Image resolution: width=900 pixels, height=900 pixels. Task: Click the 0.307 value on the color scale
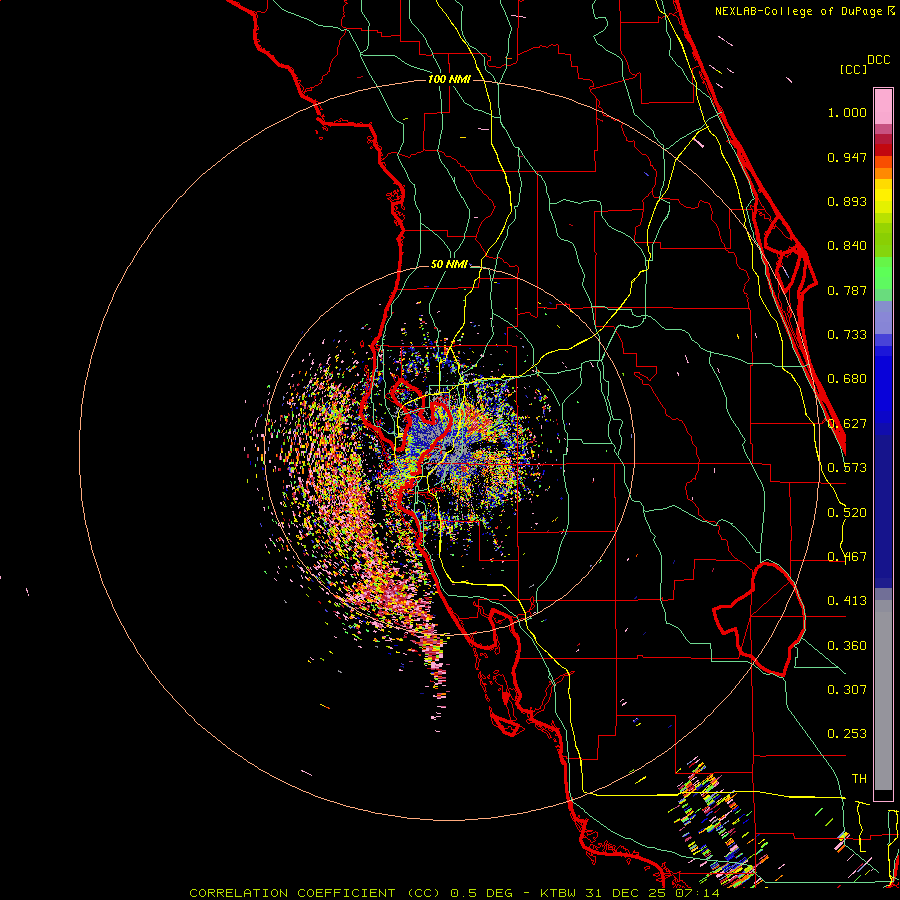pyautogui.click(x=847, y=690)
